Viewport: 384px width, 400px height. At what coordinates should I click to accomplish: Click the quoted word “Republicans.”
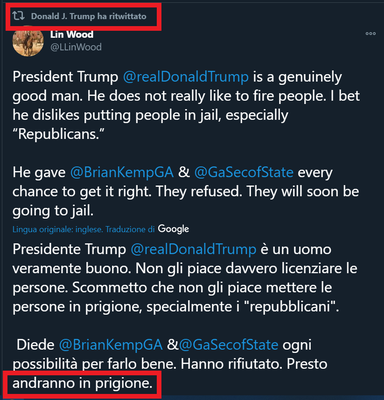58,134
